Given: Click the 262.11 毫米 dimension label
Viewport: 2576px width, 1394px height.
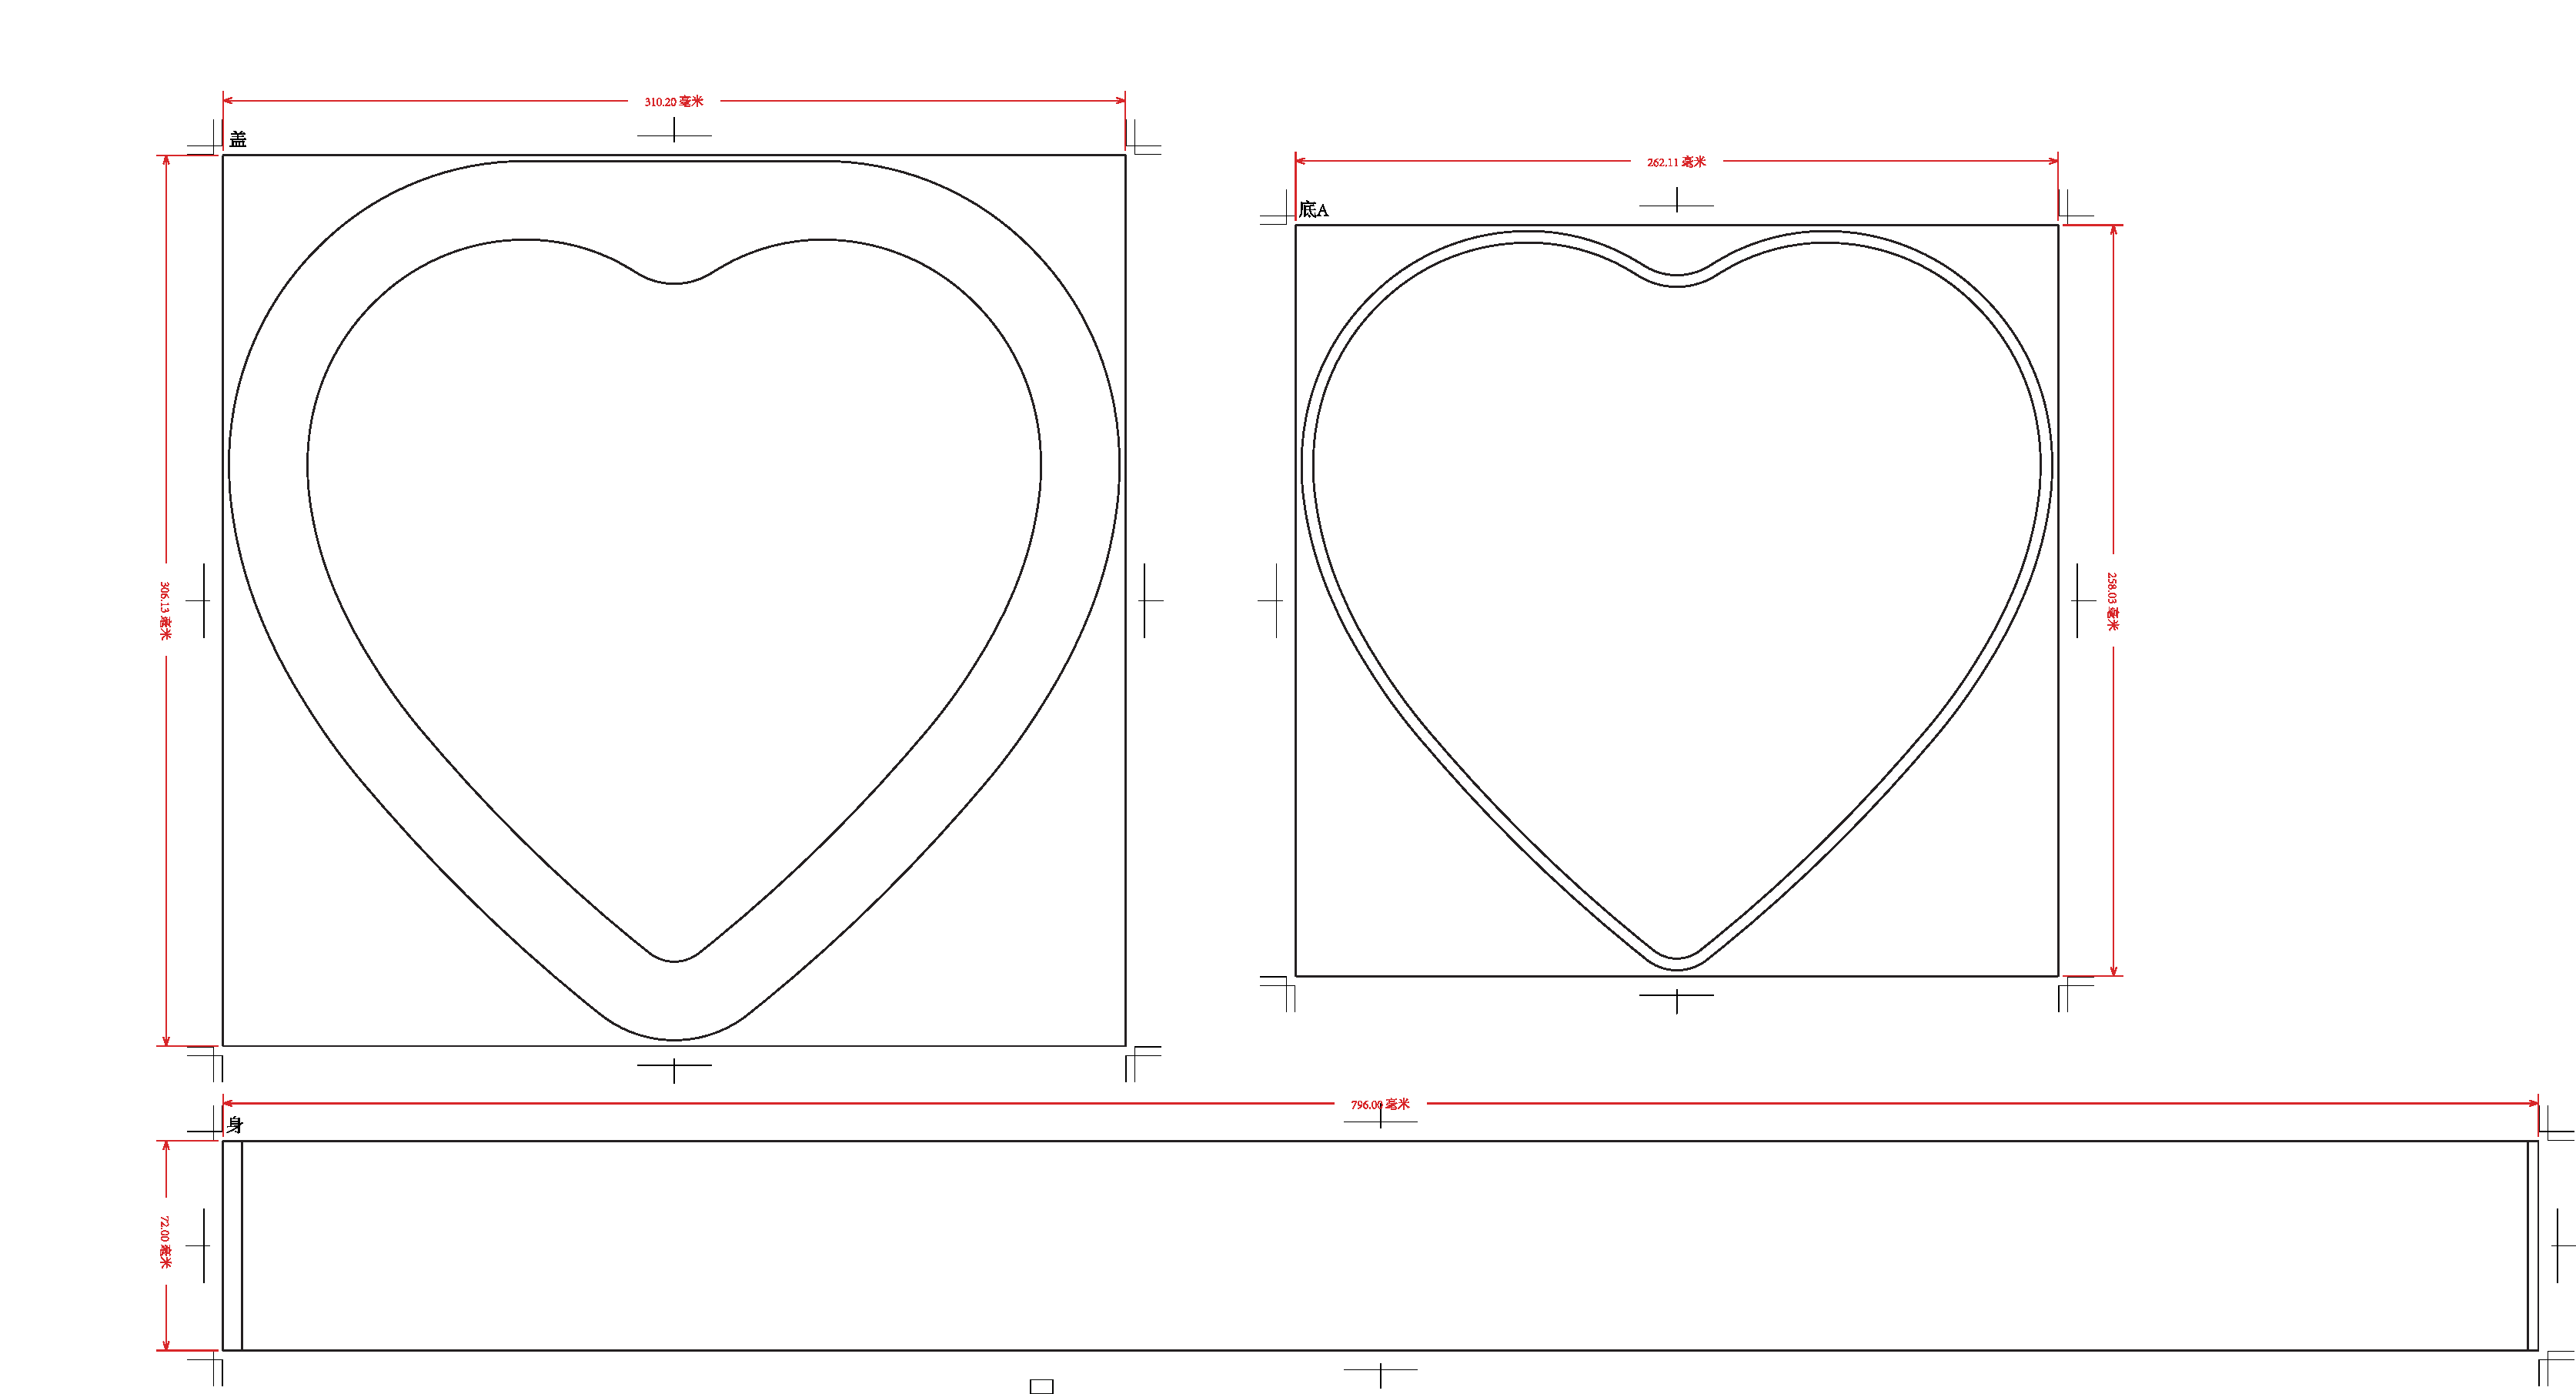Looking at the screenshot, I should pos(1676,162).
